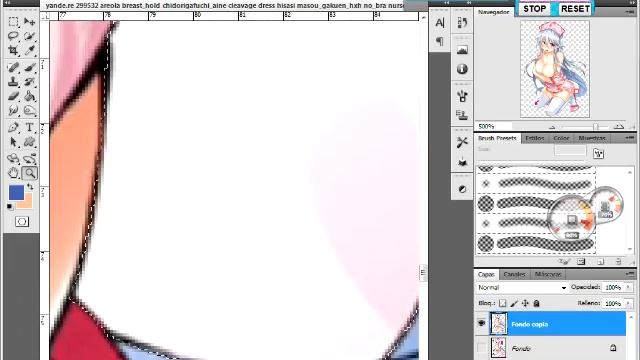640x360 pixels.
Task: Toggle lock all
Action: [537, 303]
